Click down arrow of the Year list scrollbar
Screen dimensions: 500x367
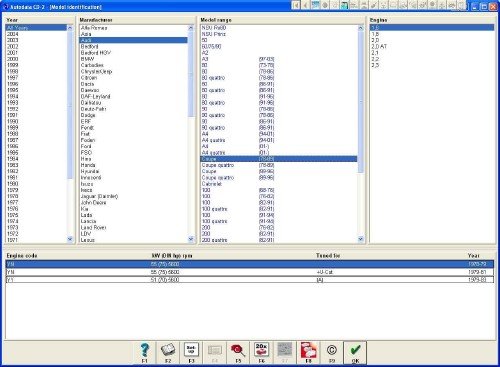(x=70, y=239)
